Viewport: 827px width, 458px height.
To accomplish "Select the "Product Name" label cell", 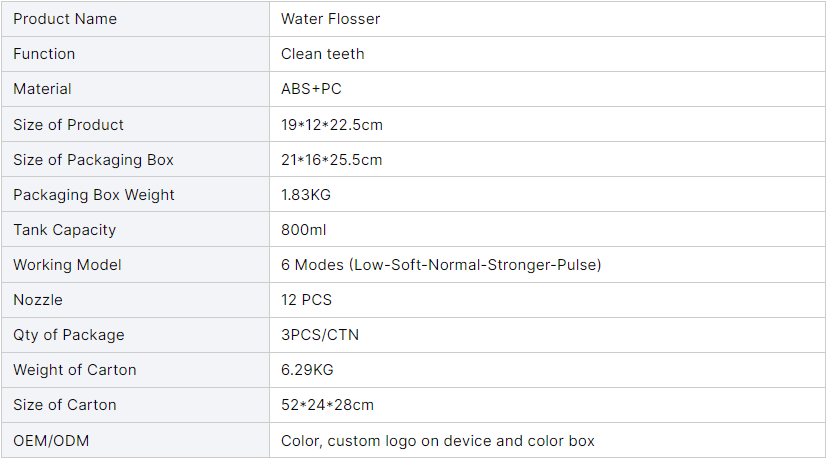I will [65, 19].
